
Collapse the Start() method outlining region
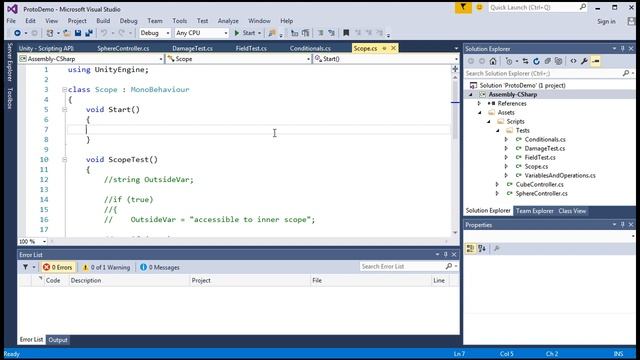coord(64,109)
